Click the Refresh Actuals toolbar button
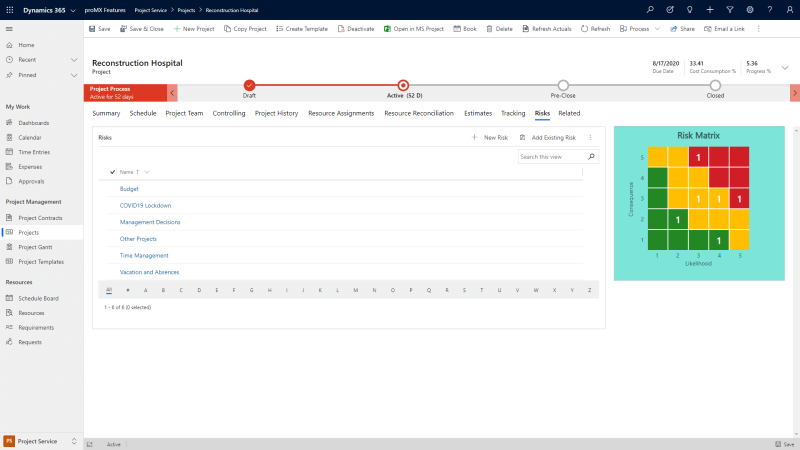The height and width of the screenshot is (450, 800). point(546,29)
